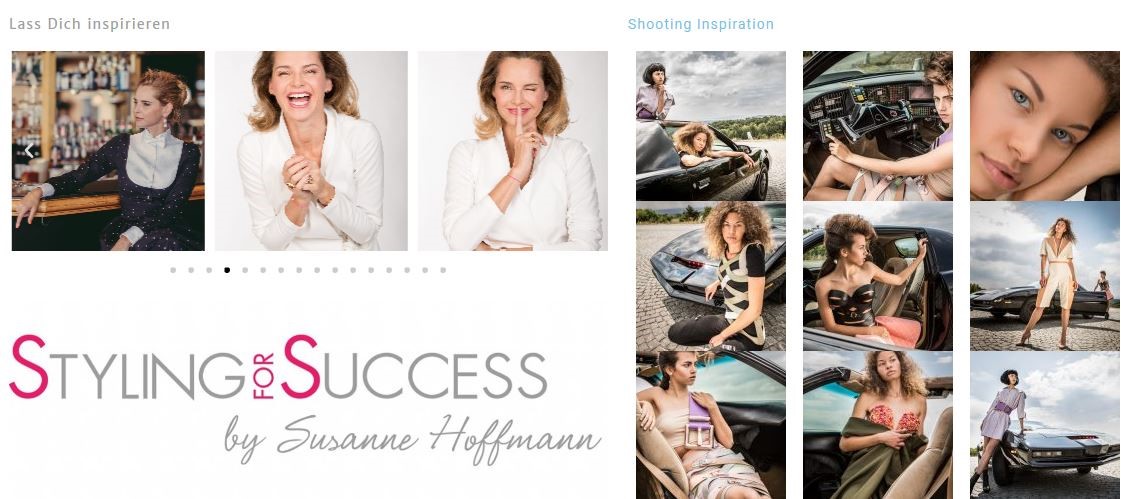The width and height of the screenshot is (1121, 499).
Task: Select the last carousel pagination dot
Action: coord(443,270)
